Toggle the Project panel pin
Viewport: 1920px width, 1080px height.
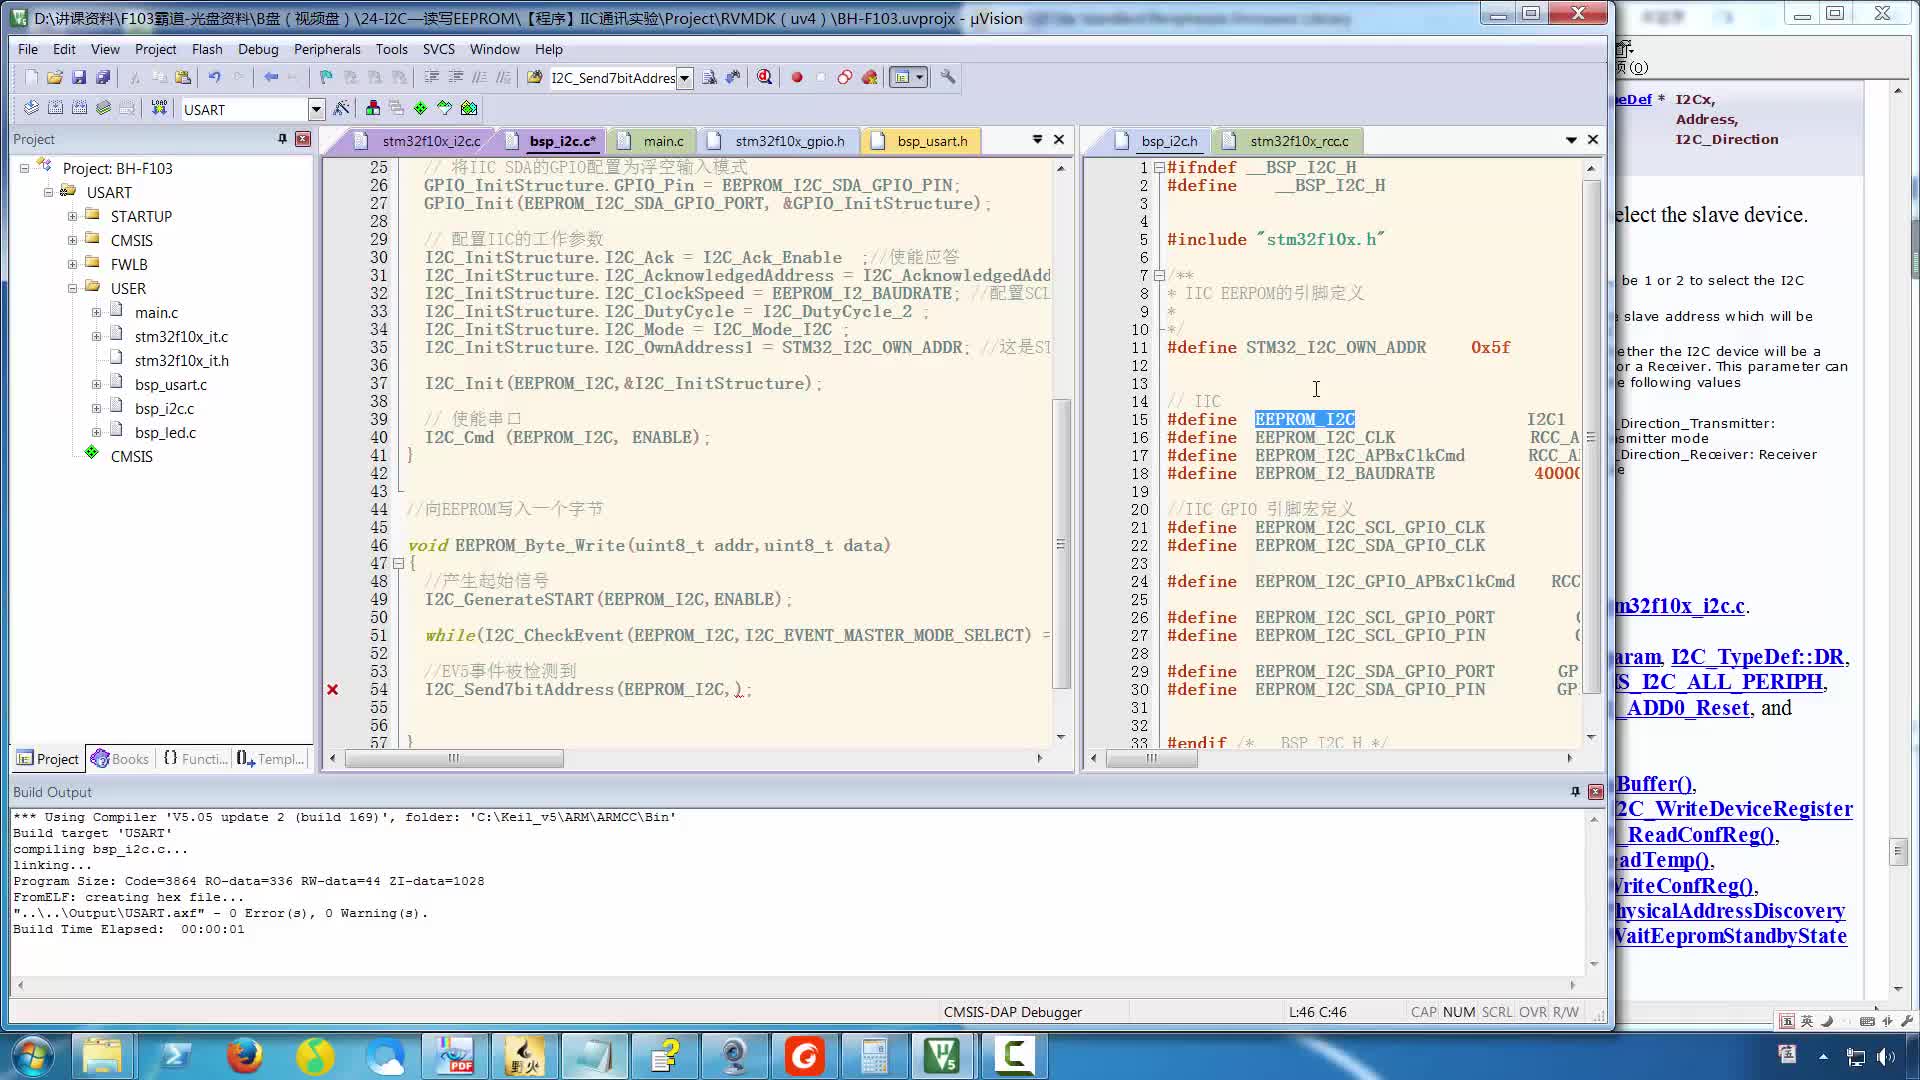283,139
